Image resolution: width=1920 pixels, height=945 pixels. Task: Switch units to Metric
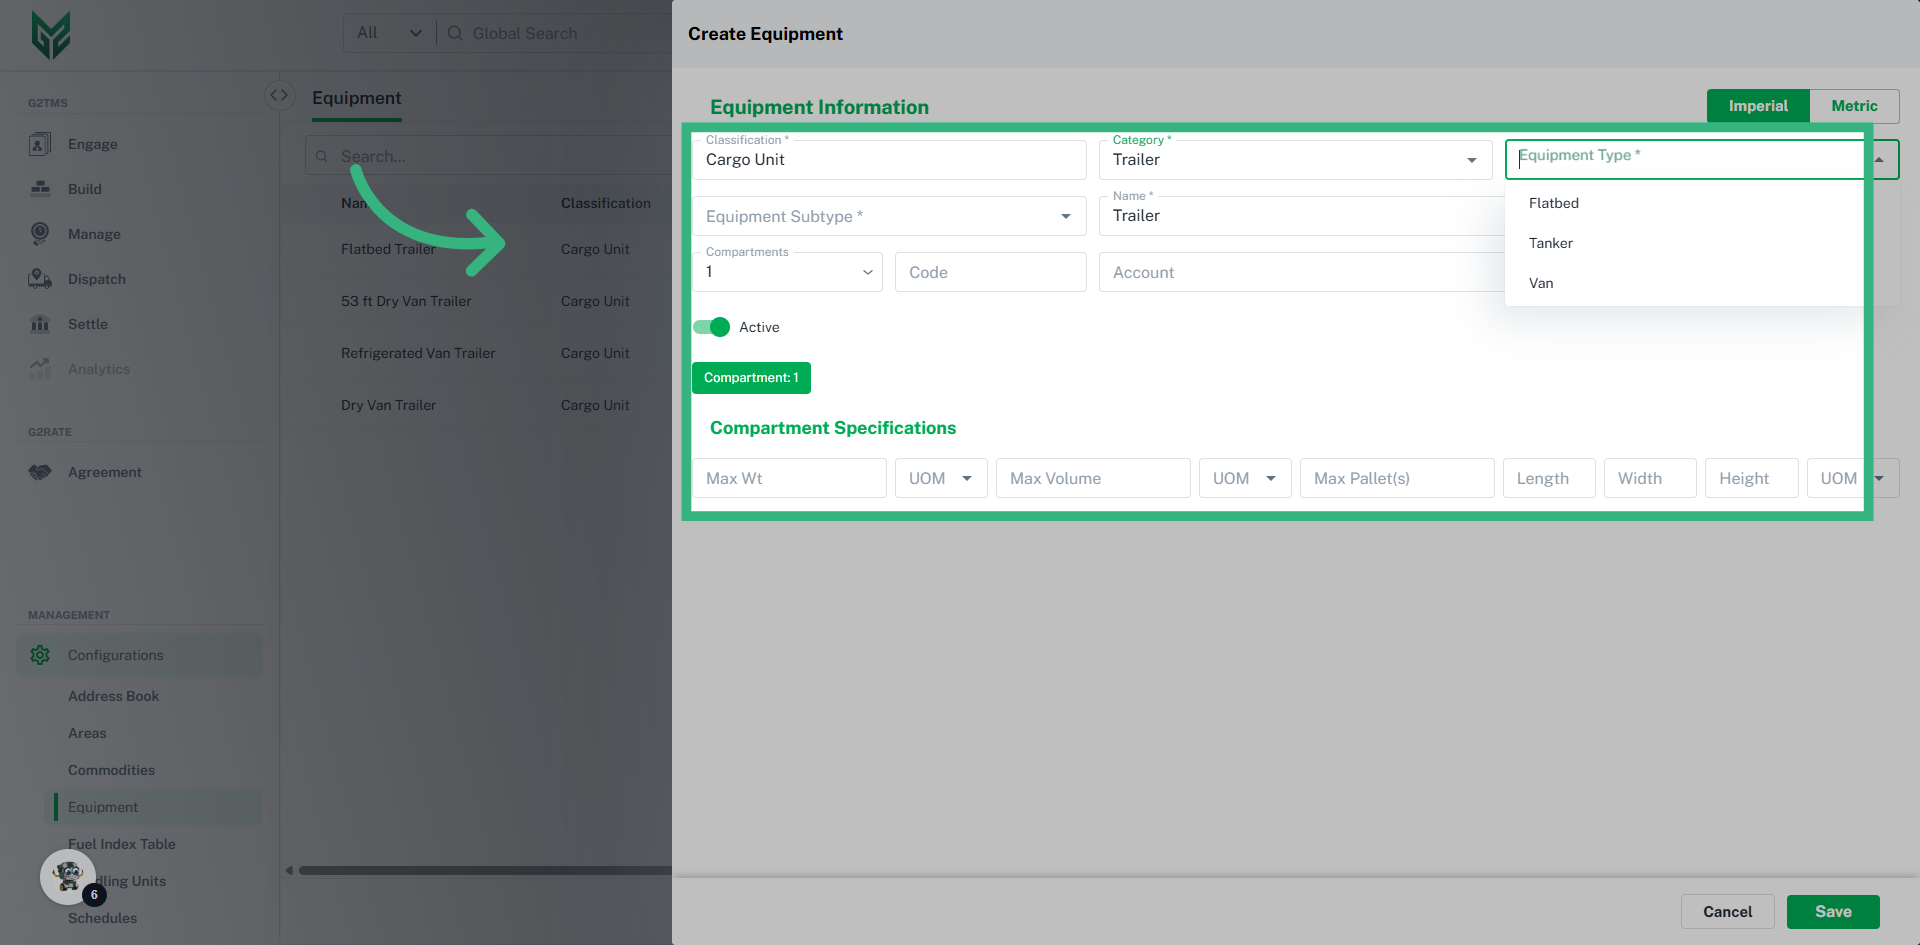pos(1854,106)
